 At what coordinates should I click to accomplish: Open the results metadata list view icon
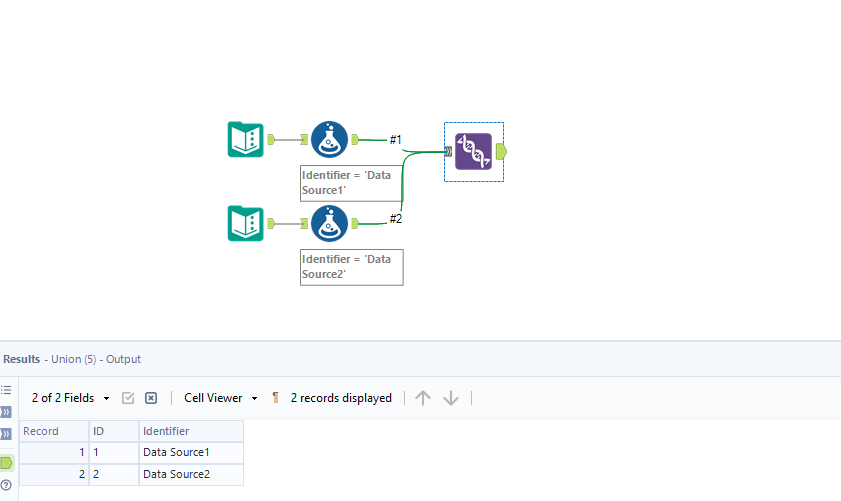click(7, 390)
